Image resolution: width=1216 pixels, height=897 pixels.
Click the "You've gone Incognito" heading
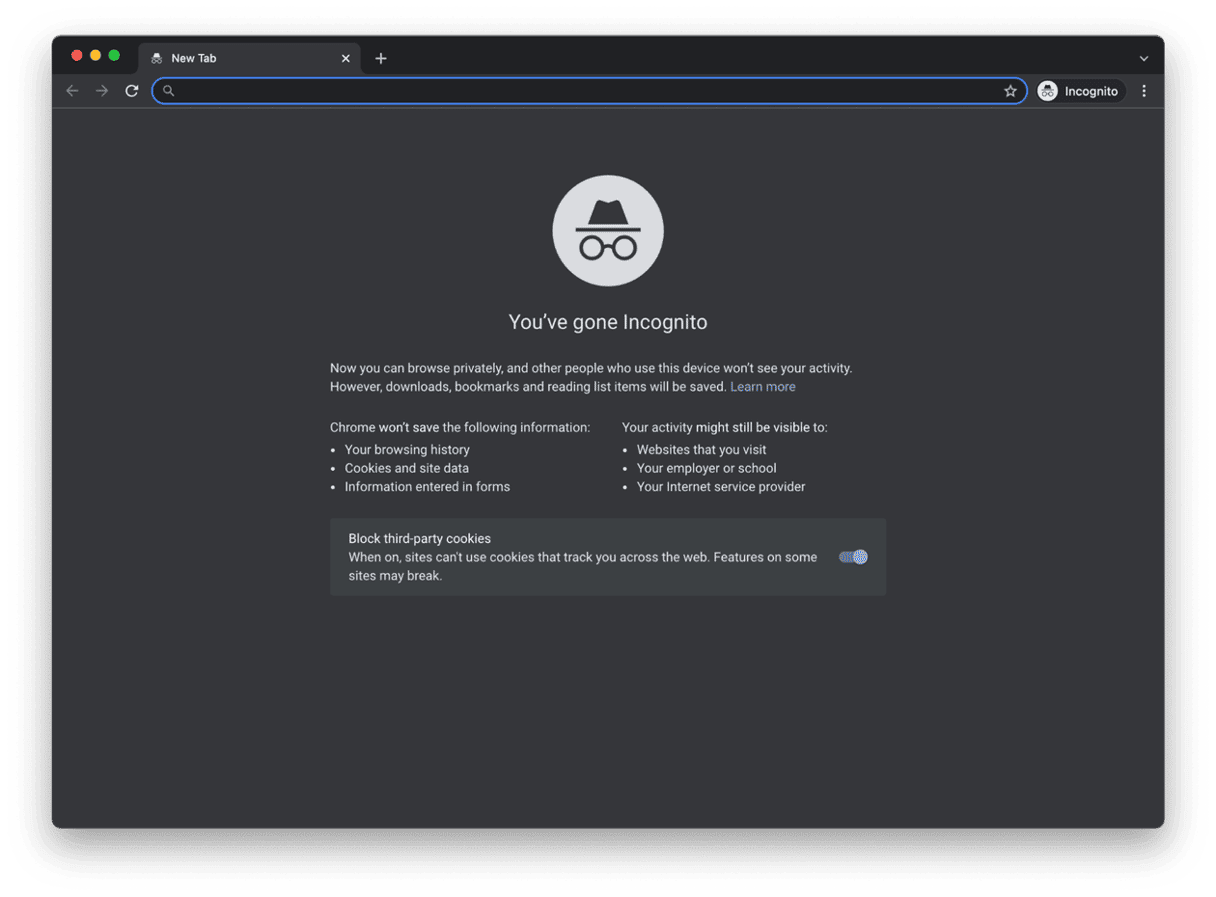[608, 322]
